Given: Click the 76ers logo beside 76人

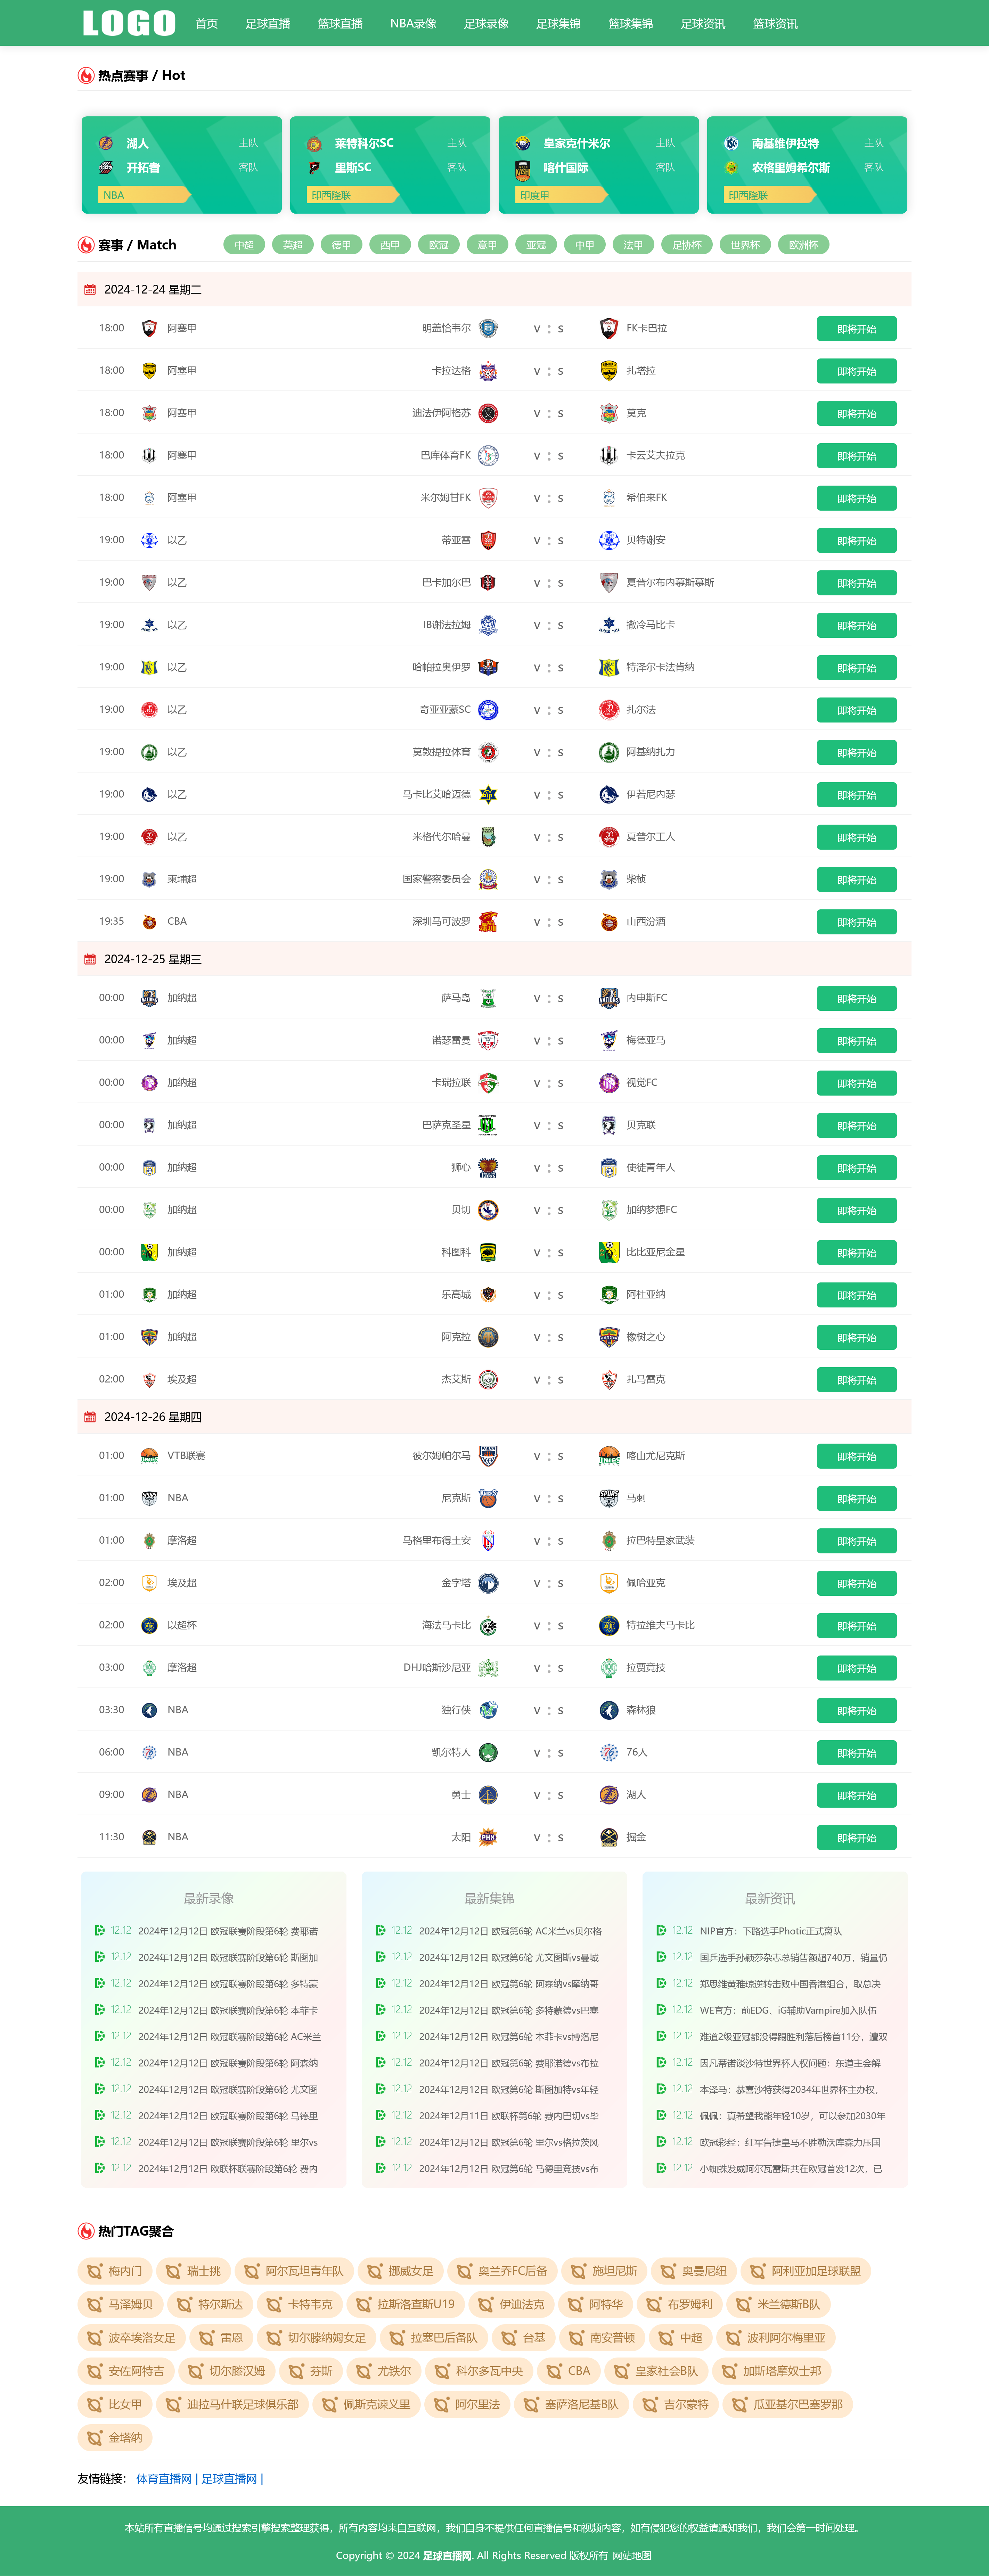Looking at the screenshot, I should pos(608,1752).
